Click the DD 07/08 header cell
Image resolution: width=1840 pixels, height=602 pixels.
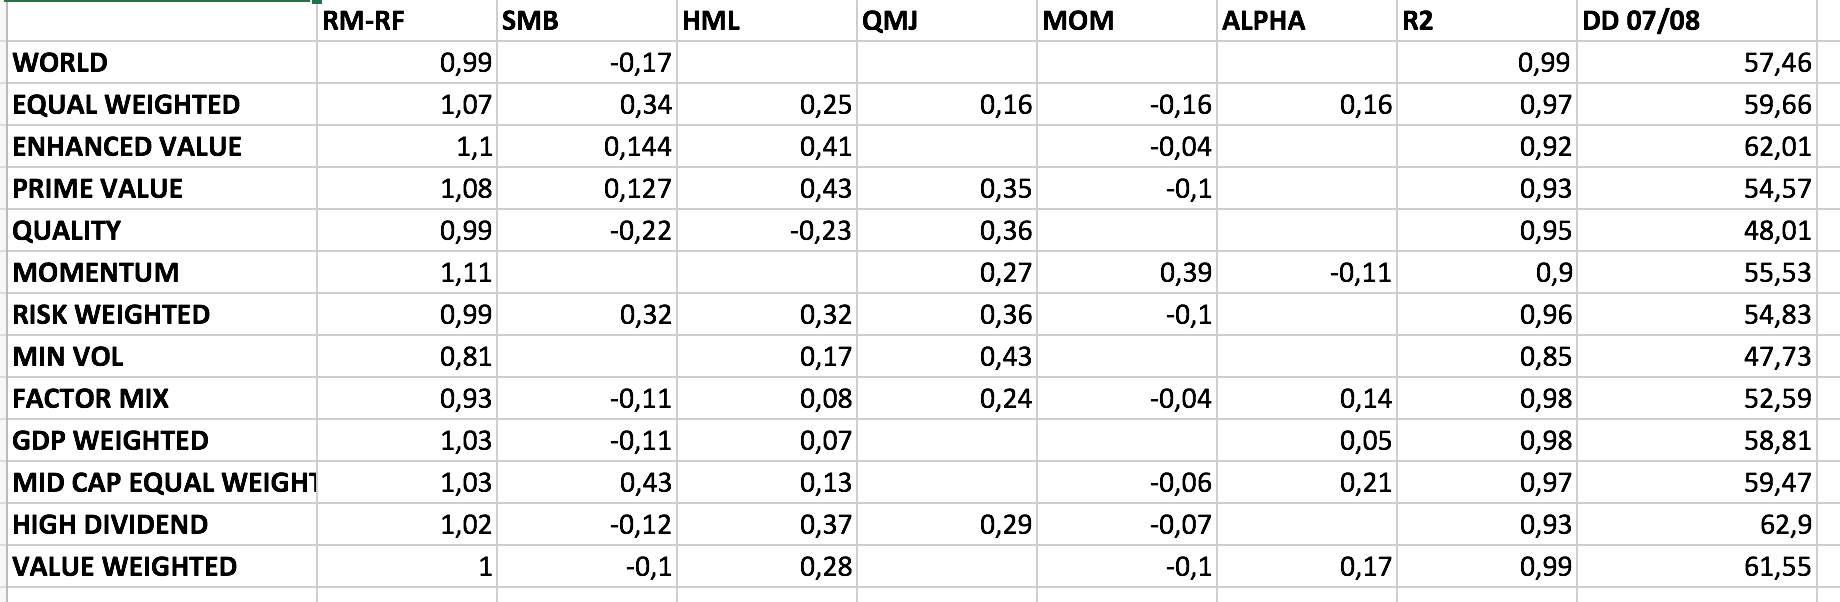pos(1696,21)
